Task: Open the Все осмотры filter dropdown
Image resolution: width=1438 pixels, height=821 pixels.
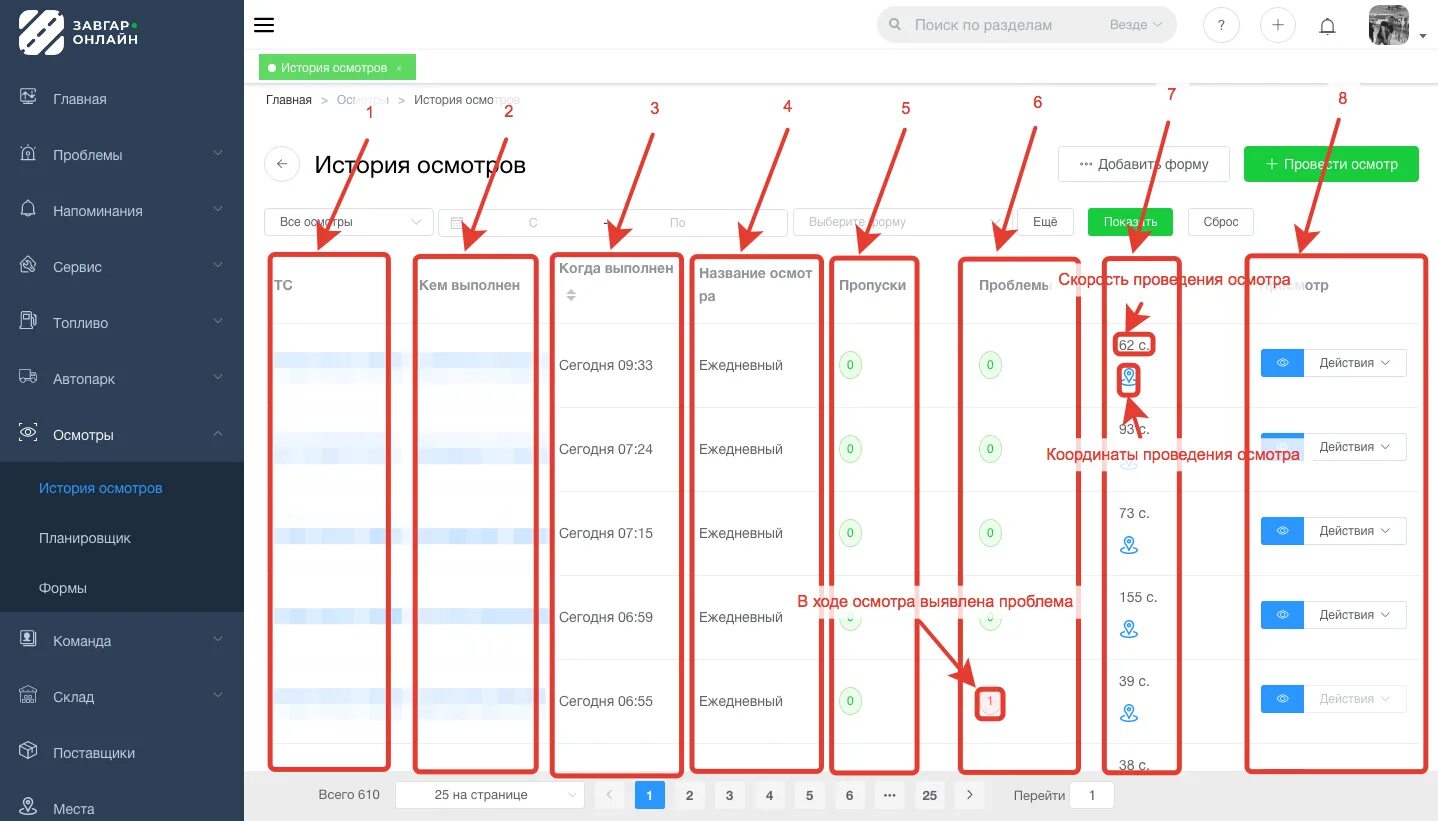Action: click(349, 222)
